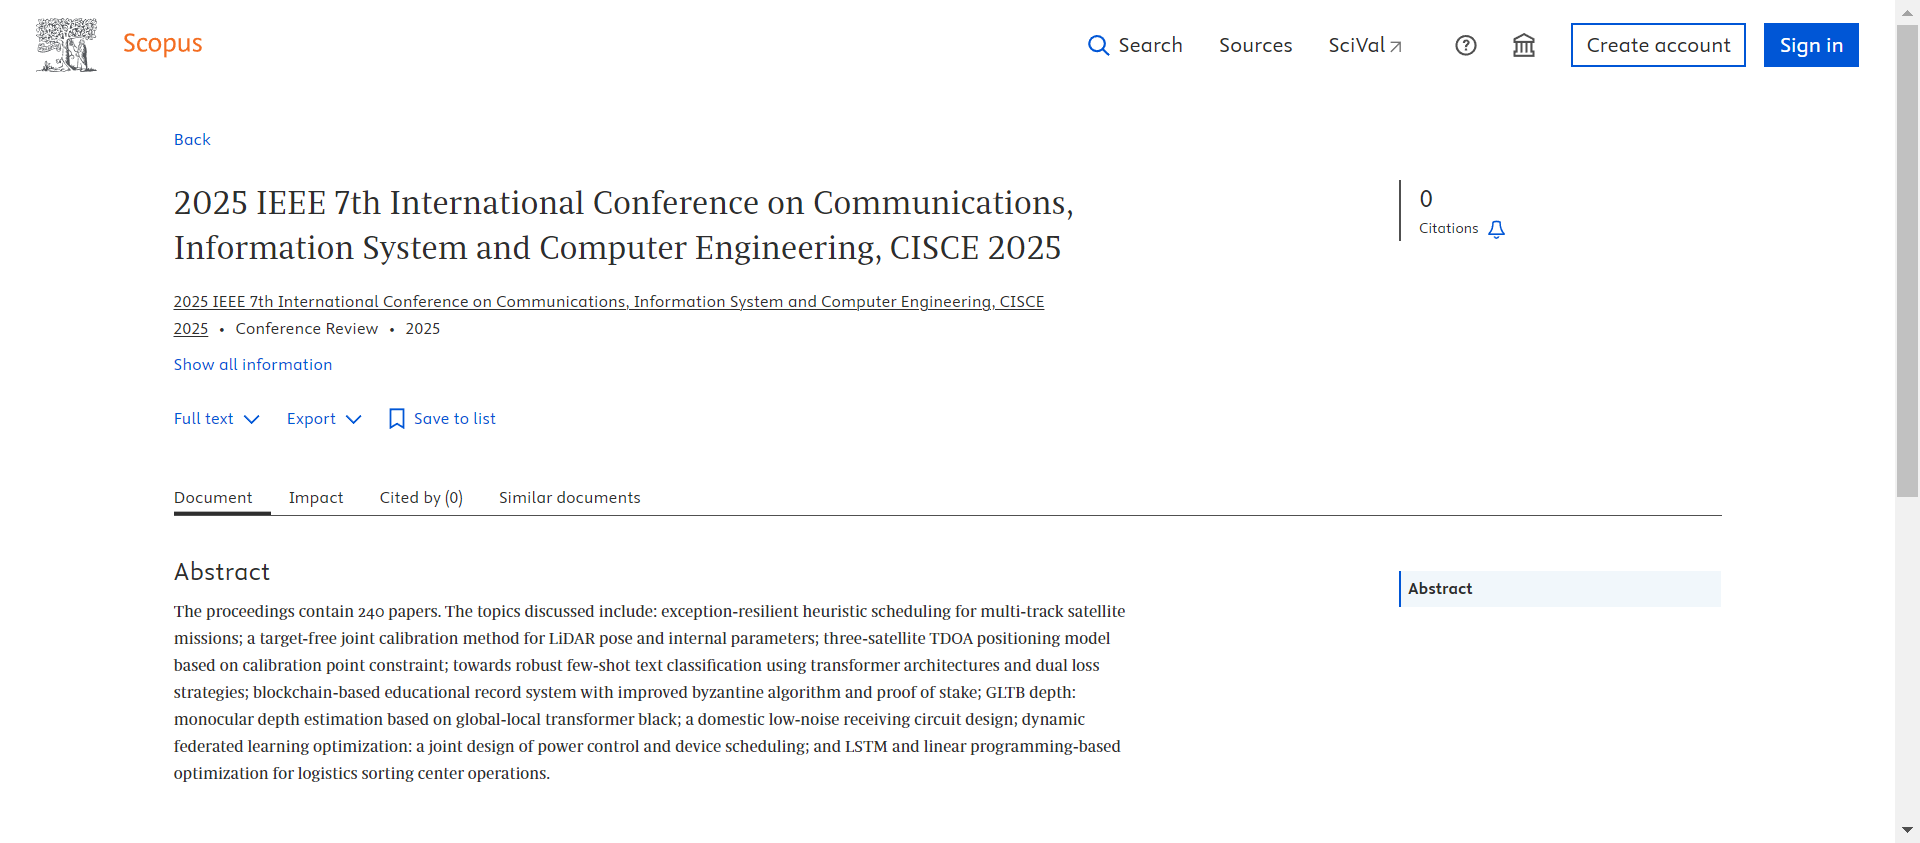Select the Similar documents tab
This screenshot has height=843, width=1920.
pos(569,498)
